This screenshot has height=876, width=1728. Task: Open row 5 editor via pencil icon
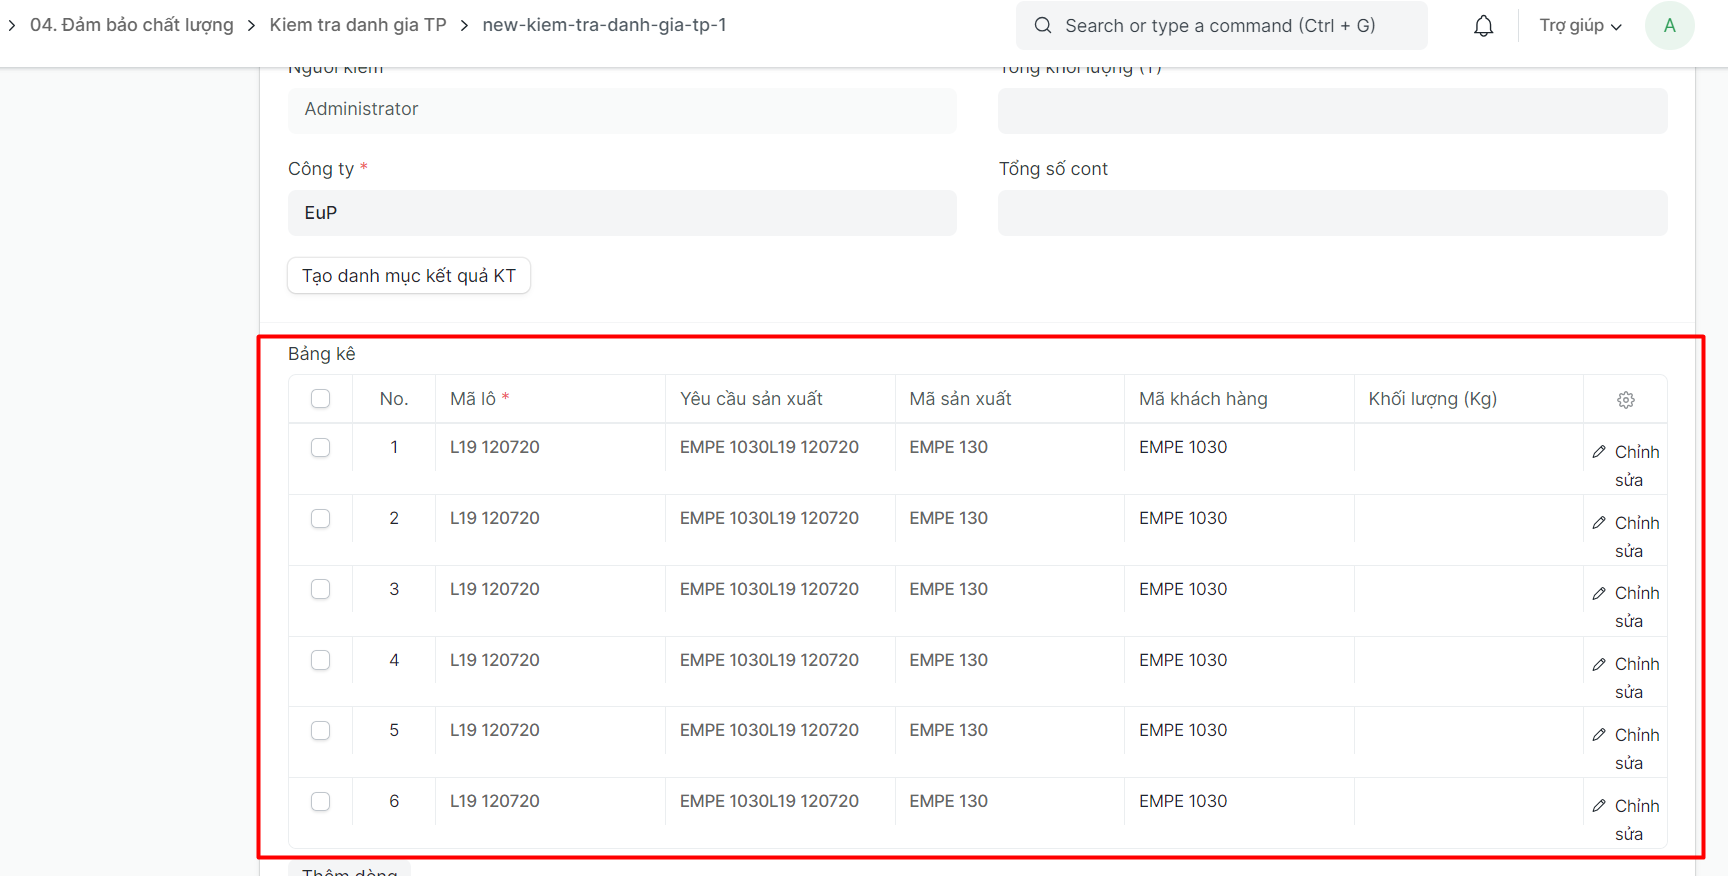(x=1599, y=735)
